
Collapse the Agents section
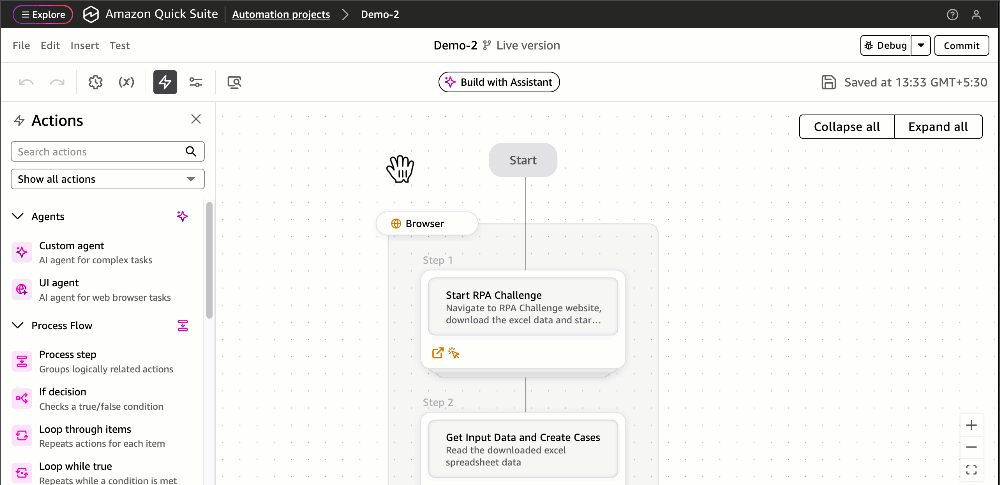[17, 216]
